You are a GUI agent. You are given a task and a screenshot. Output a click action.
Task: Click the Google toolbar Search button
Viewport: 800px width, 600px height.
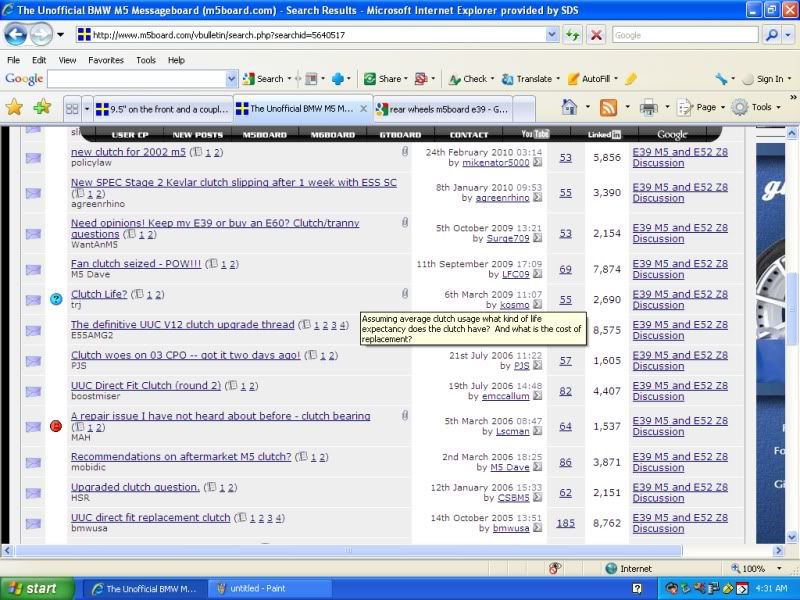[x=263, y=79]
